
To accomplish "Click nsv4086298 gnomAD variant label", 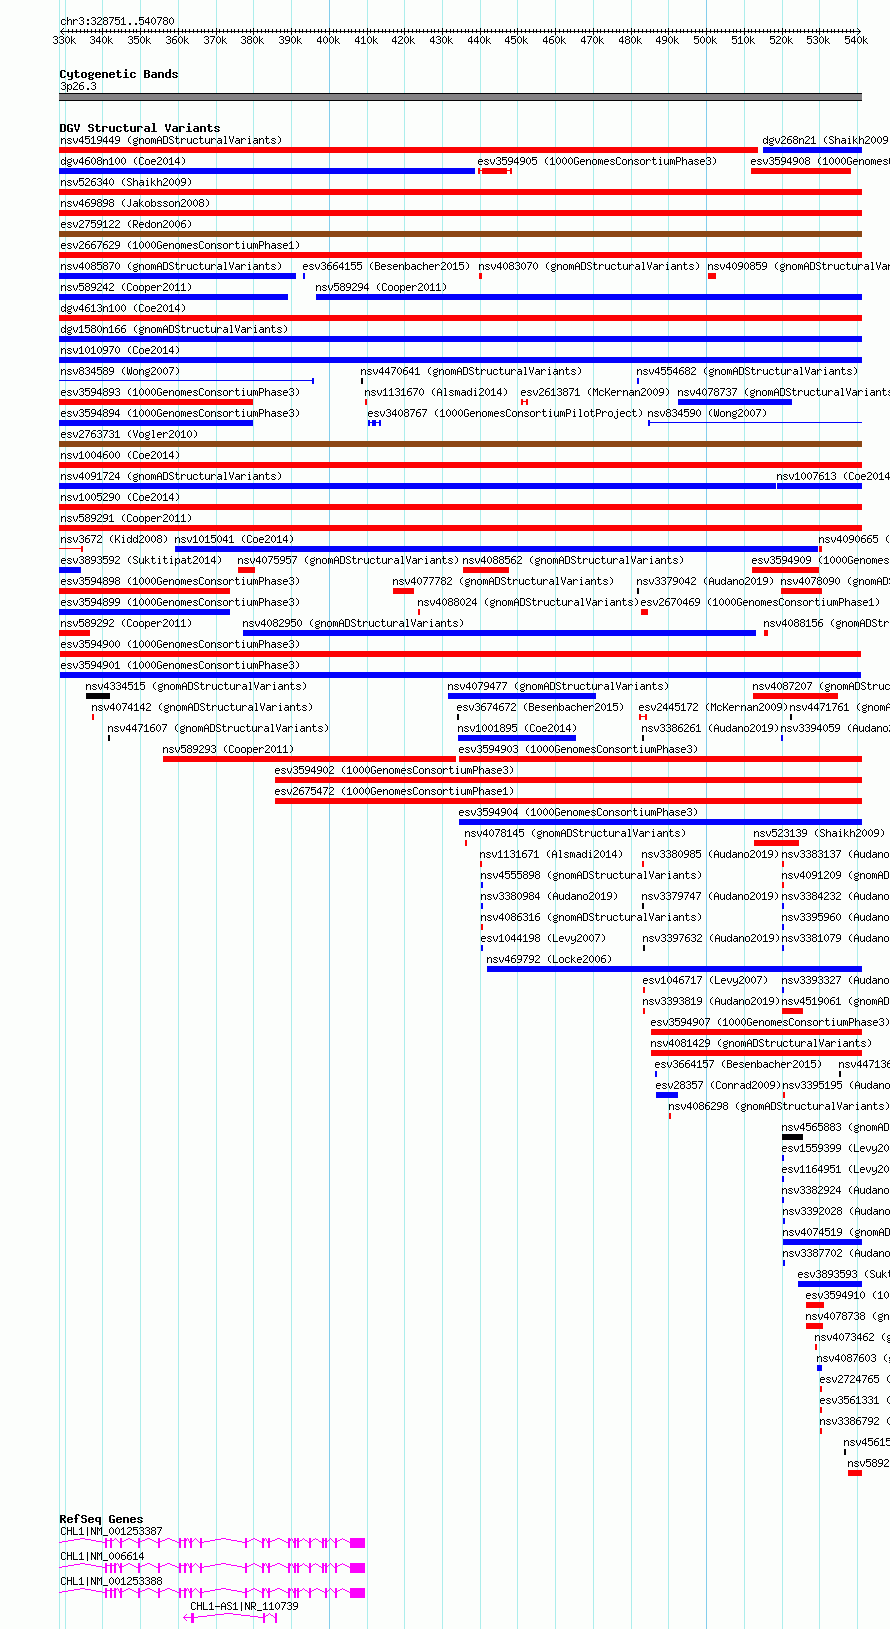I will (x=779, y=1107).
